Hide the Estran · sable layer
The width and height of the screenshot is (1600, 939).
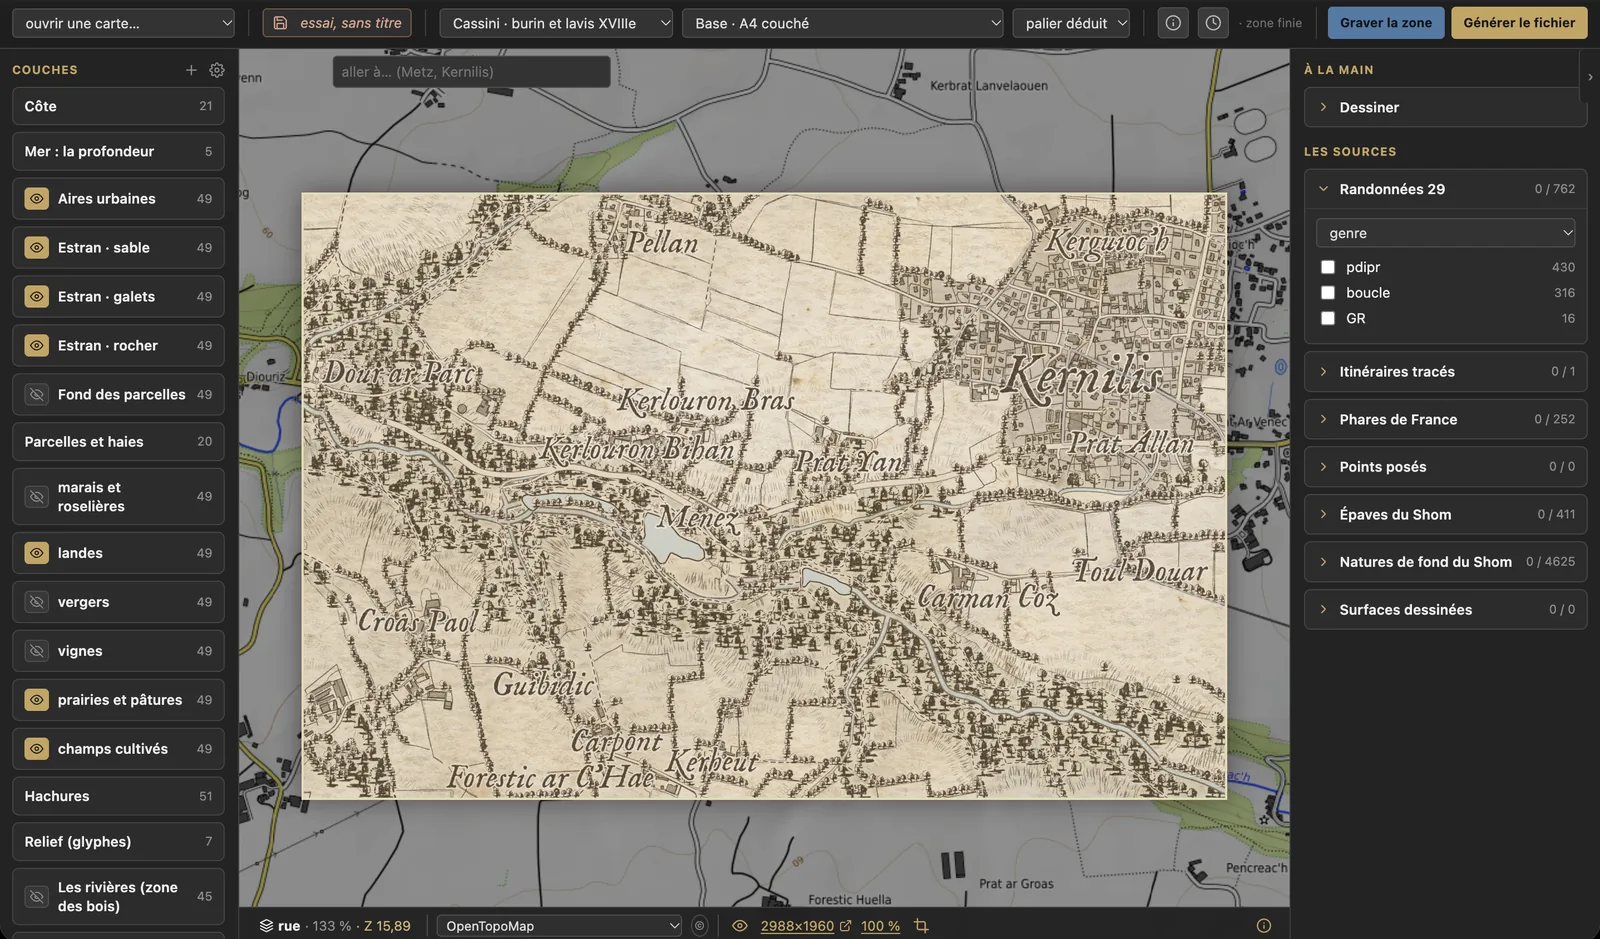(x=37, y=248)
